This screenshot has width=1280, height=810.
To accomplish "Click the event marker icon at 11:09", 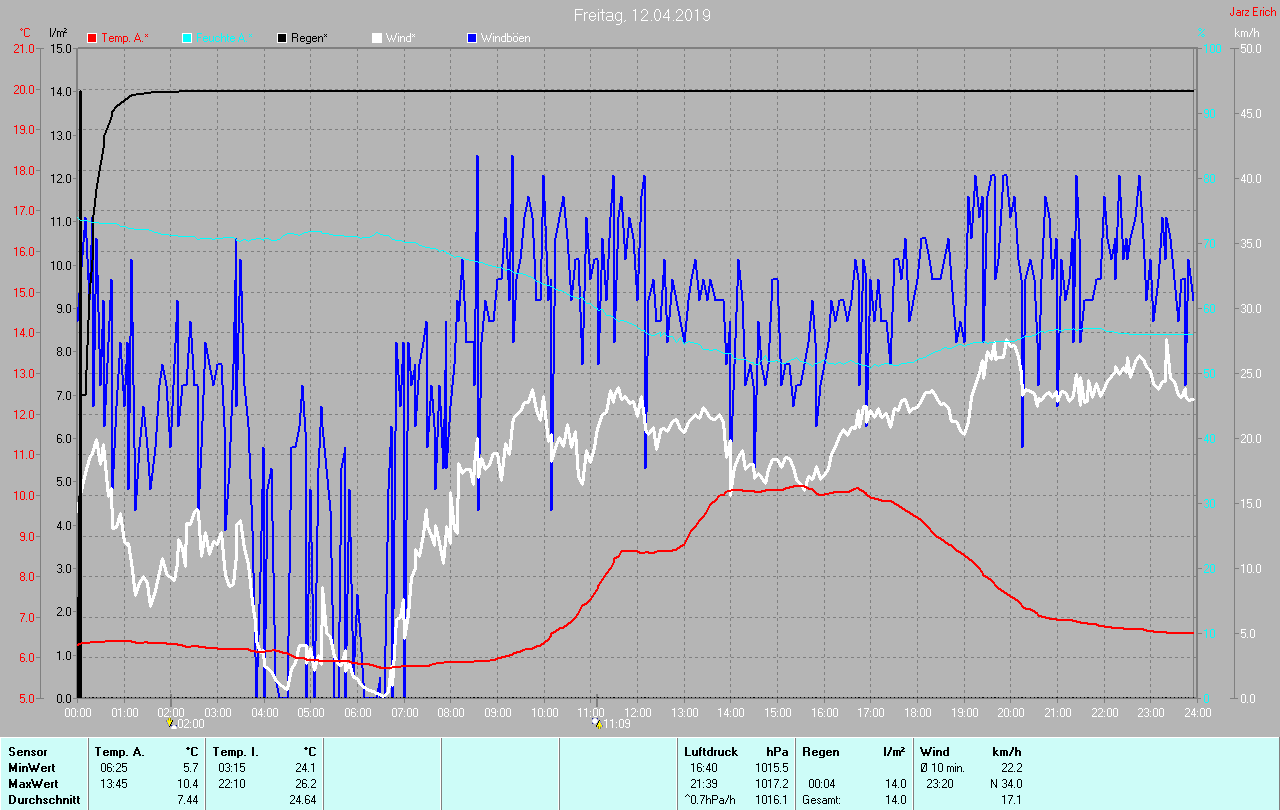I will point(597,723).
